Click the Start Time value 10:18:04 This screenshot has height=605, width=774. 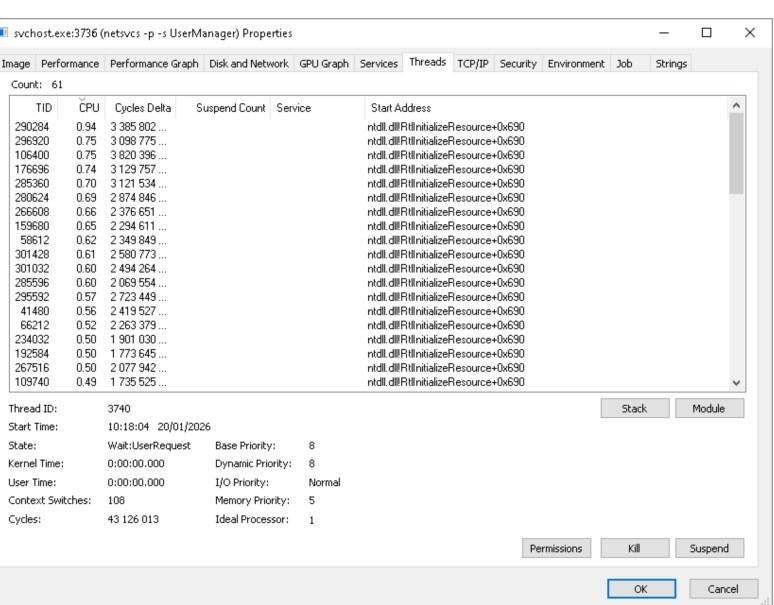[x=128, y=427]
